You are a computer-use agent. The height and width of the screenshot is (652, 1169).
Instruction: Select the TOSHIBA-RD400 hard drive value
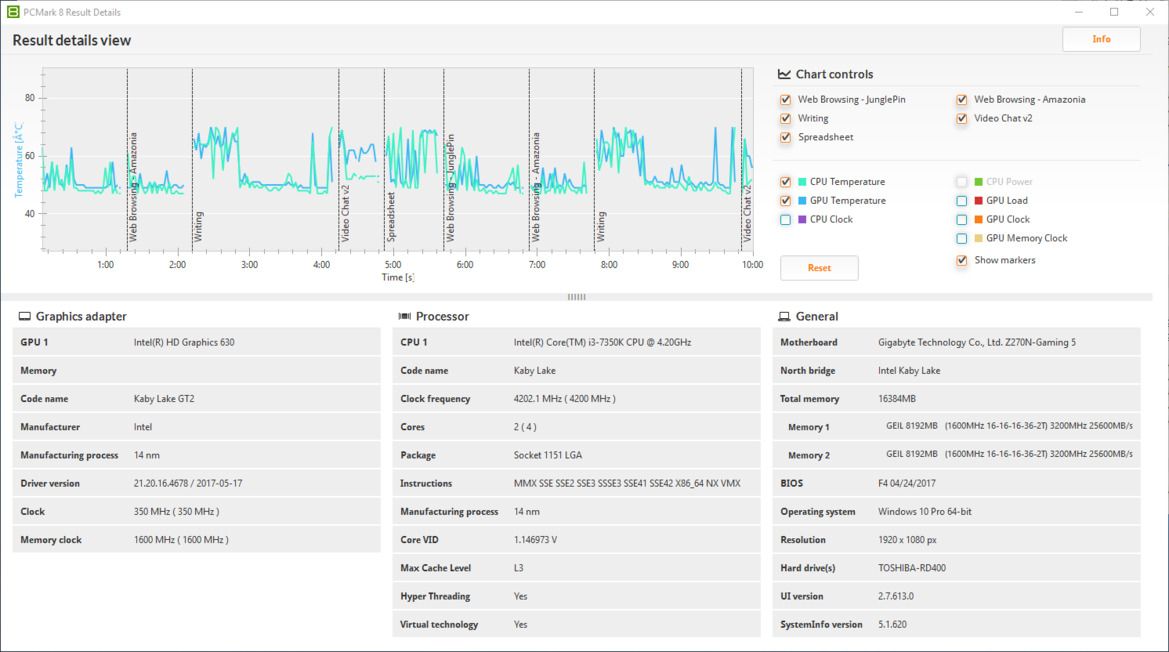point(912,569)
